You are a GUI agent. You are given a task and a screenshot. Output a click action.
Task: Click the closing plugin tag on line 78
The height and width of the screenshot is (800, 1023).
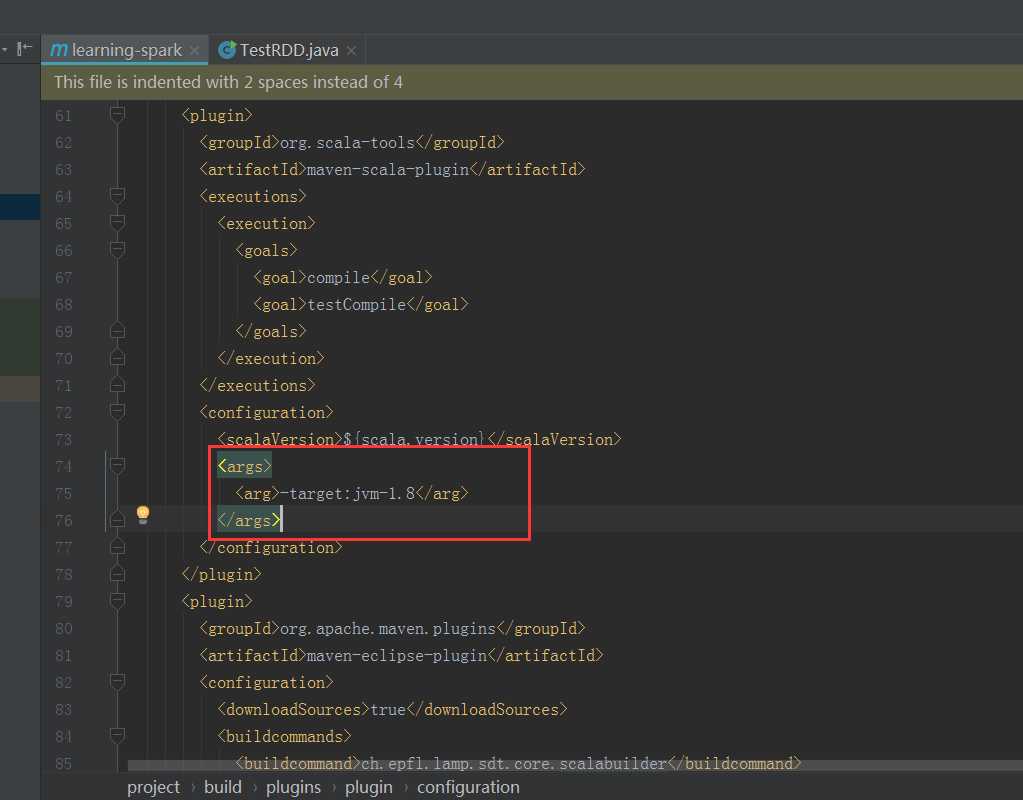[221, 574]
